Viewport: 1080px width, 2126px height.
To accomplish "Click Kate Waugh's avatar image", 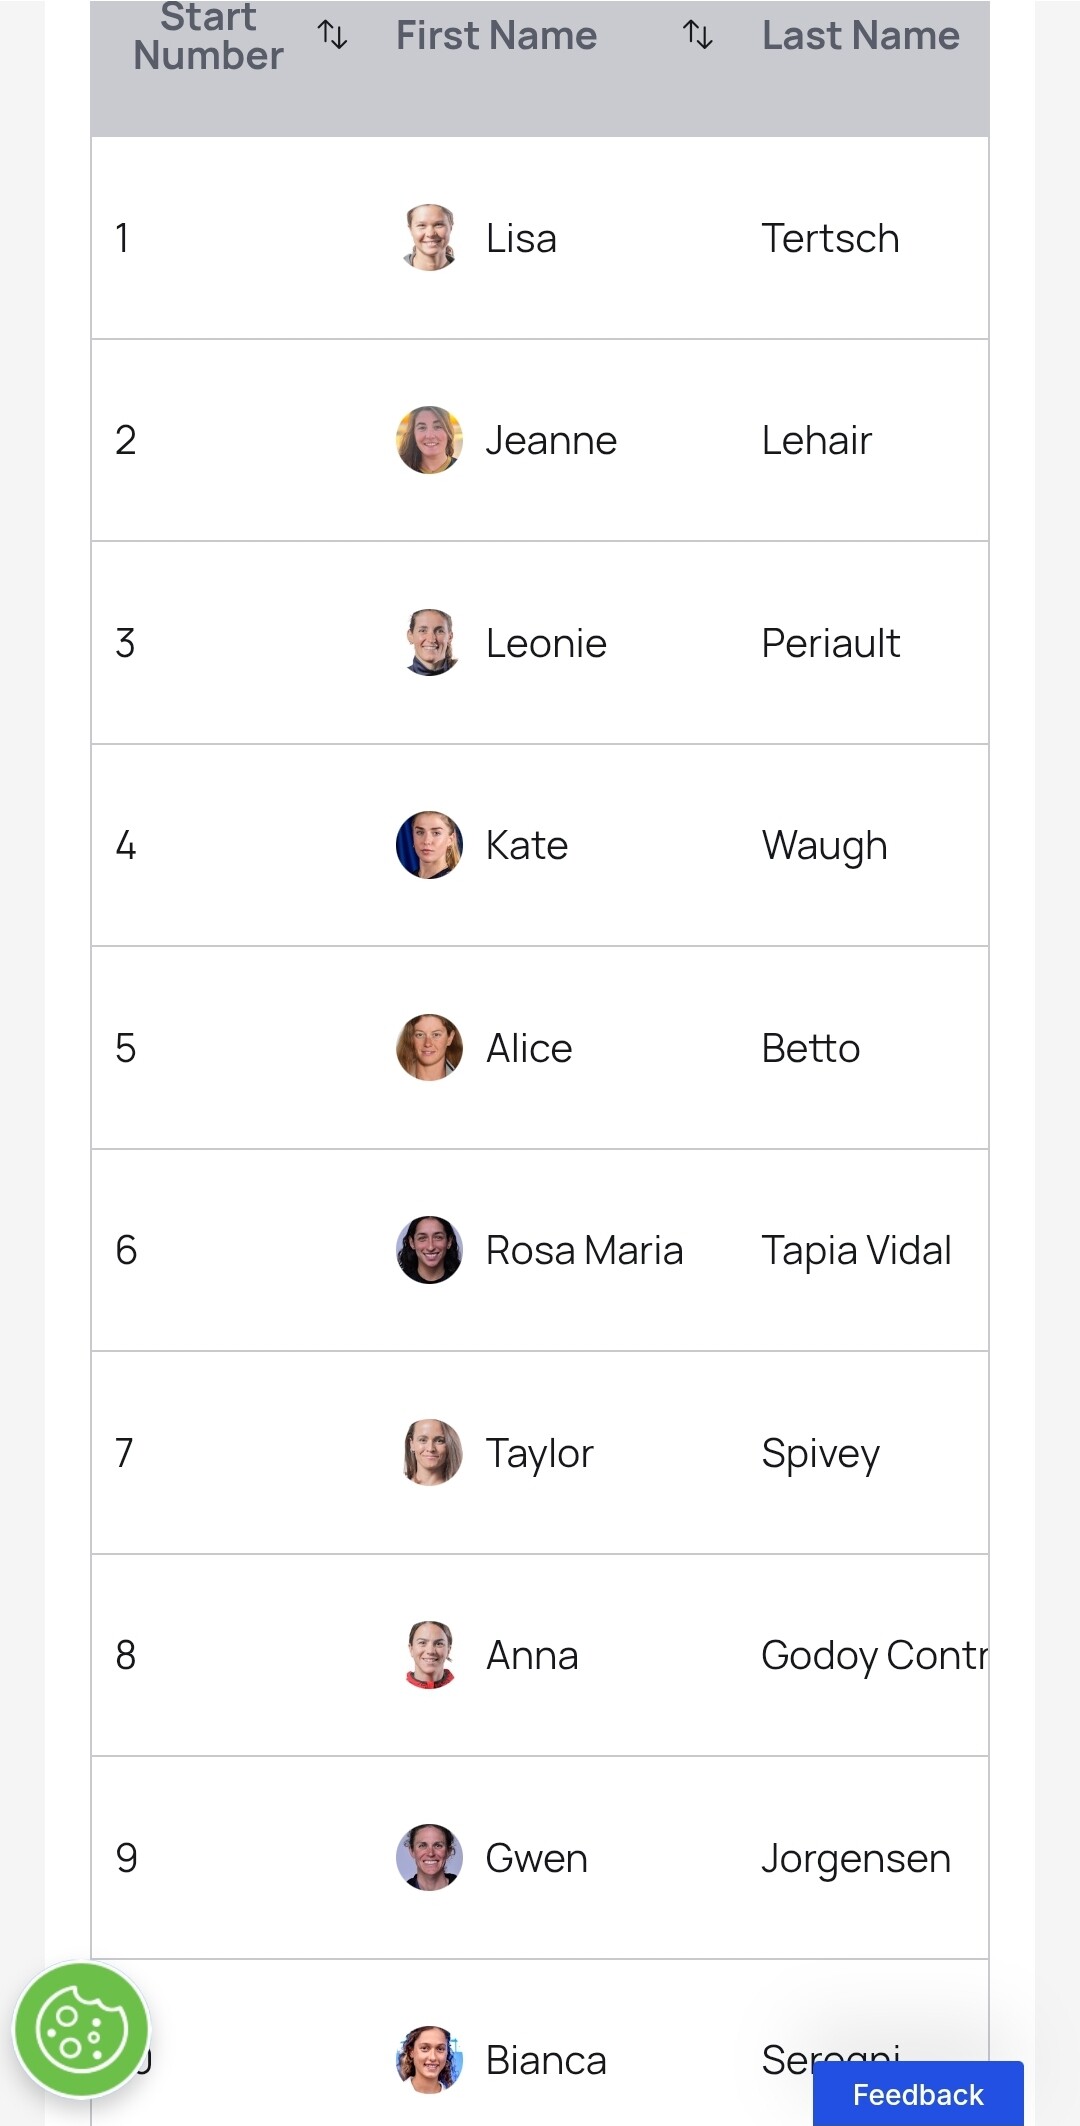I will 430,845.
